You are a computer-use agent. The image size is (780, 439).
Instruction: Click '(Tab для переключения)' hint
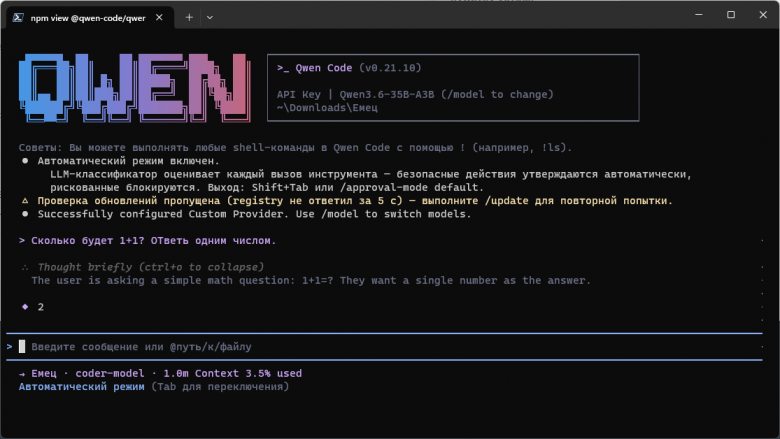coord(220,387)
